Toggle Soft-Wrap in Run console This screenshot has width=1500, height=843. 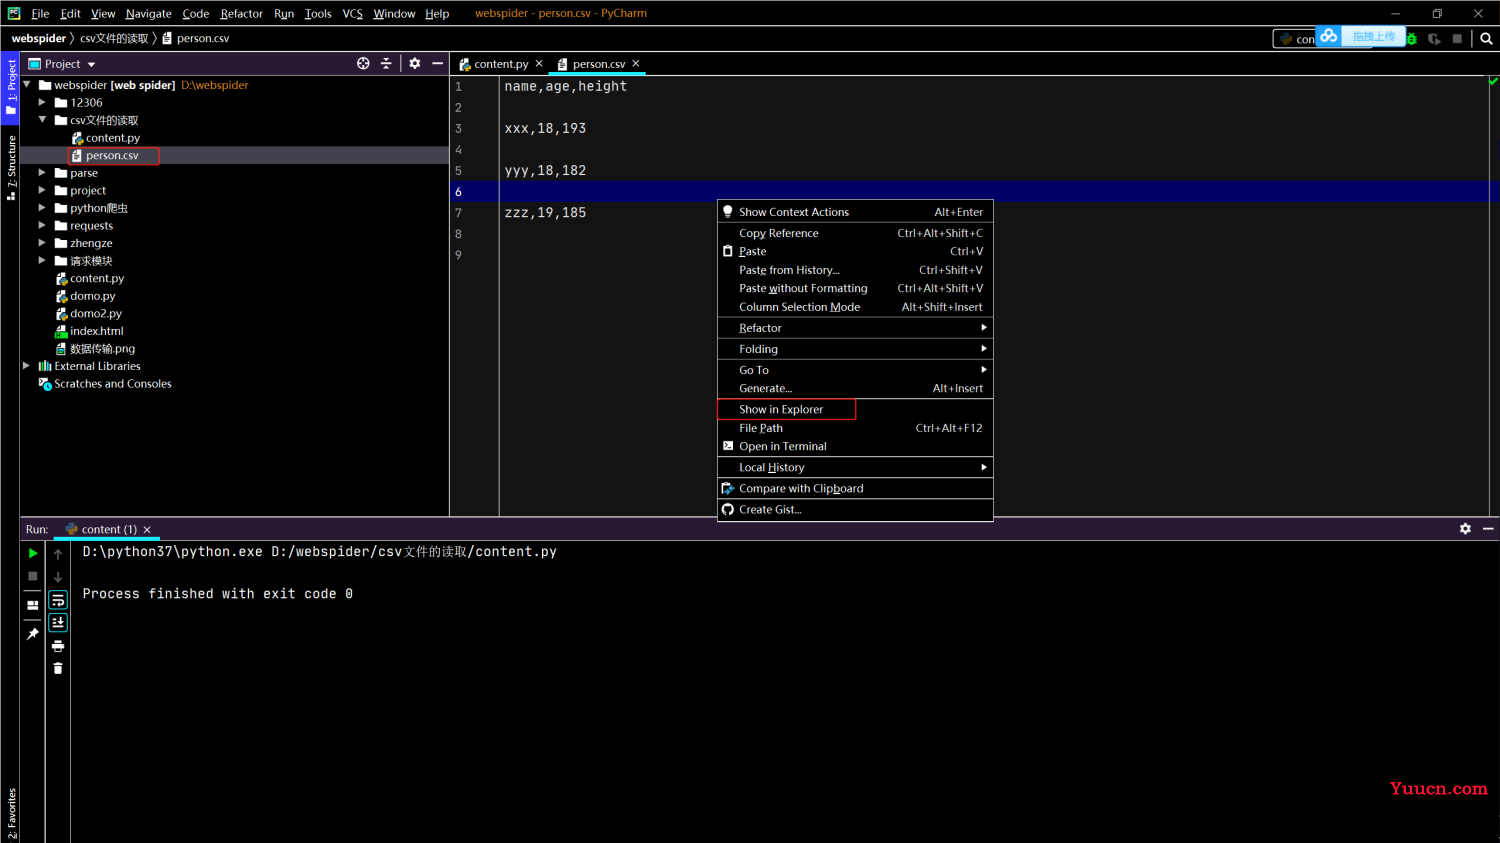[58, 600]
